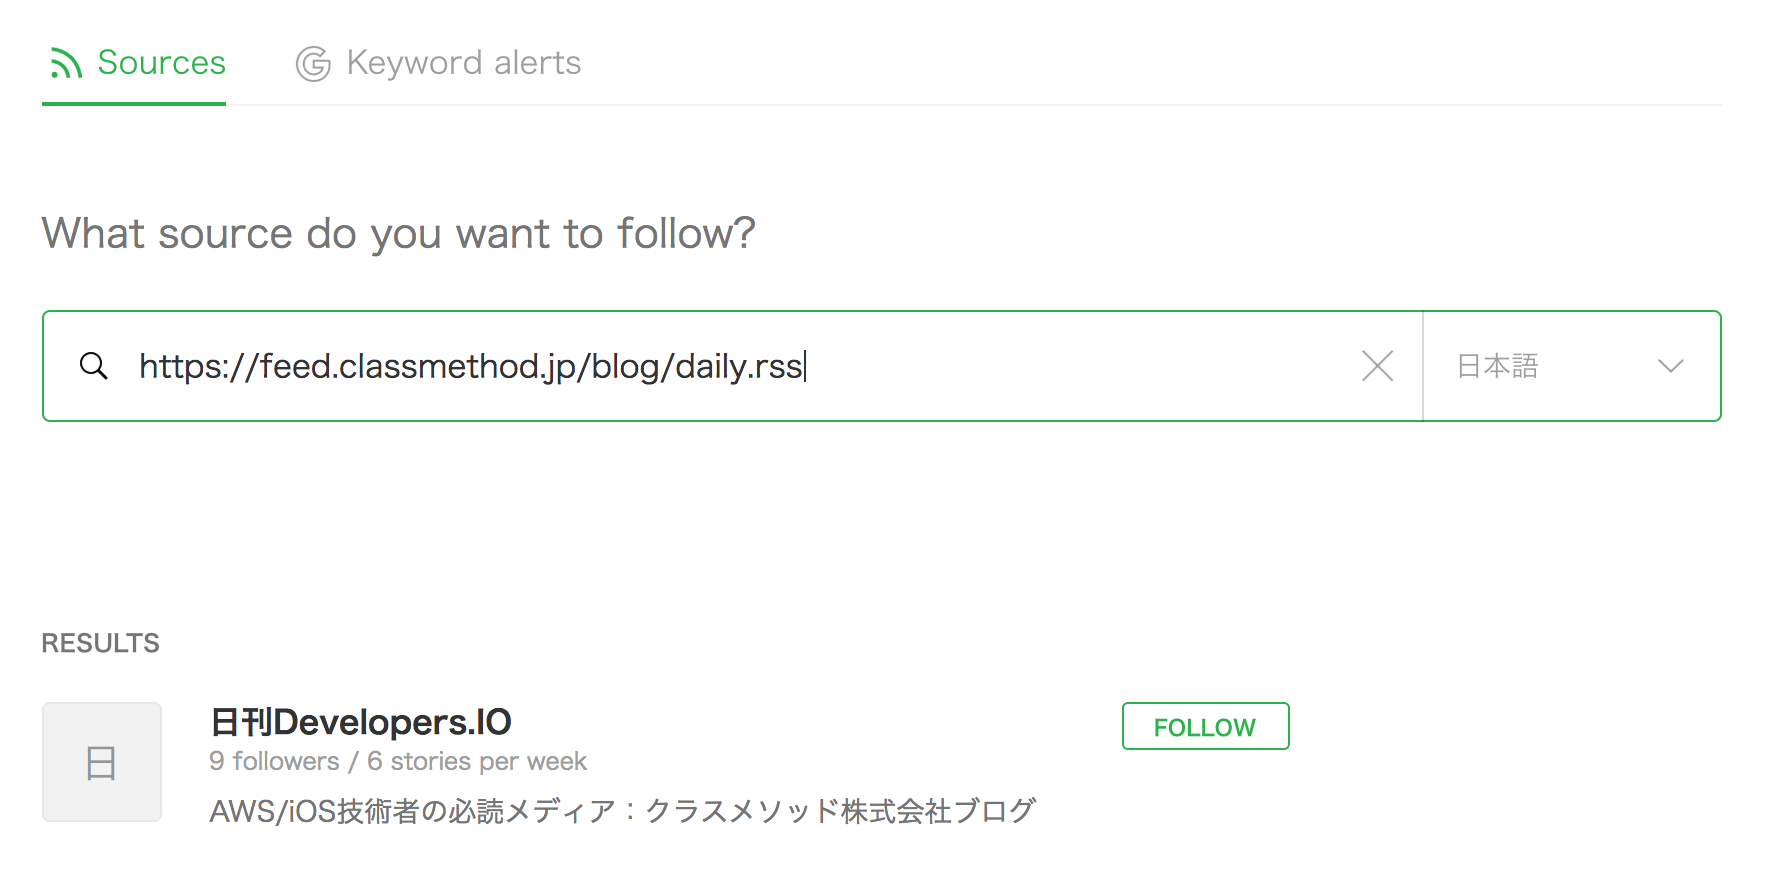The height and width of the screenshot is (890, 1772).
Task: Expand the language chevron arrow
Action: tap(1670, 366)
